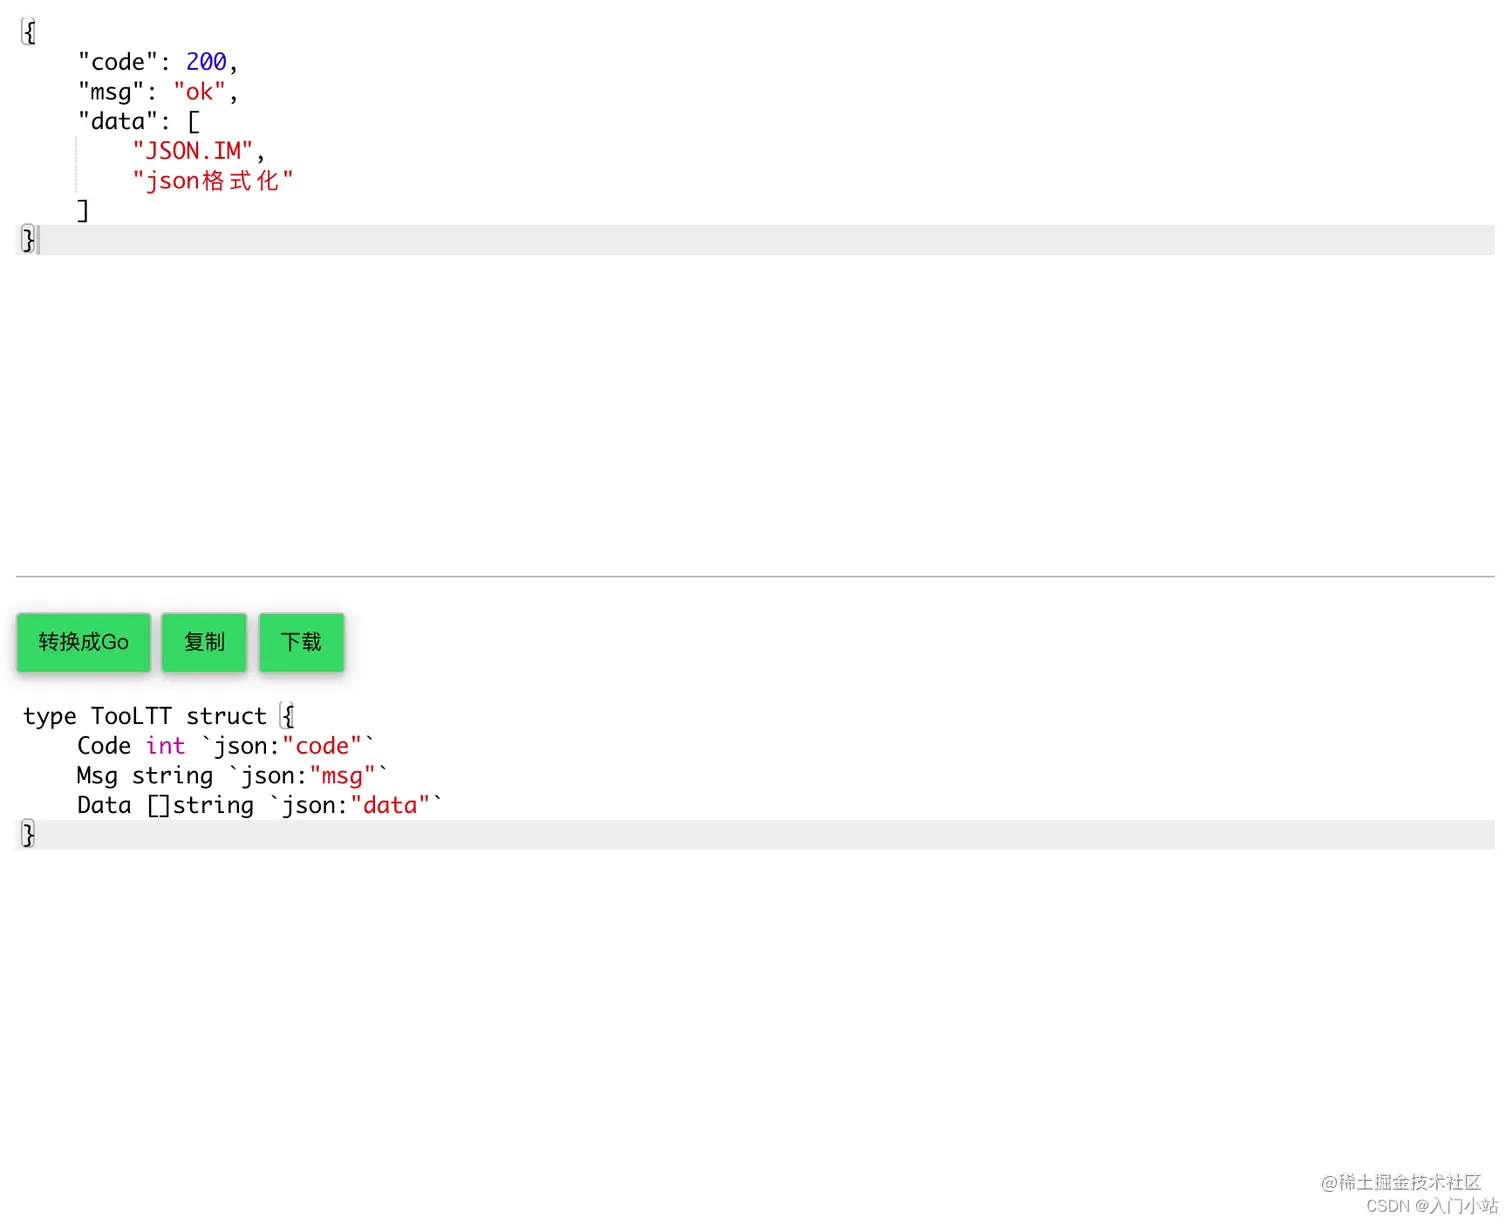This screenshot has height=1223, width=1512.
Task: Click the "ok" string value
Action: [199, 92]
